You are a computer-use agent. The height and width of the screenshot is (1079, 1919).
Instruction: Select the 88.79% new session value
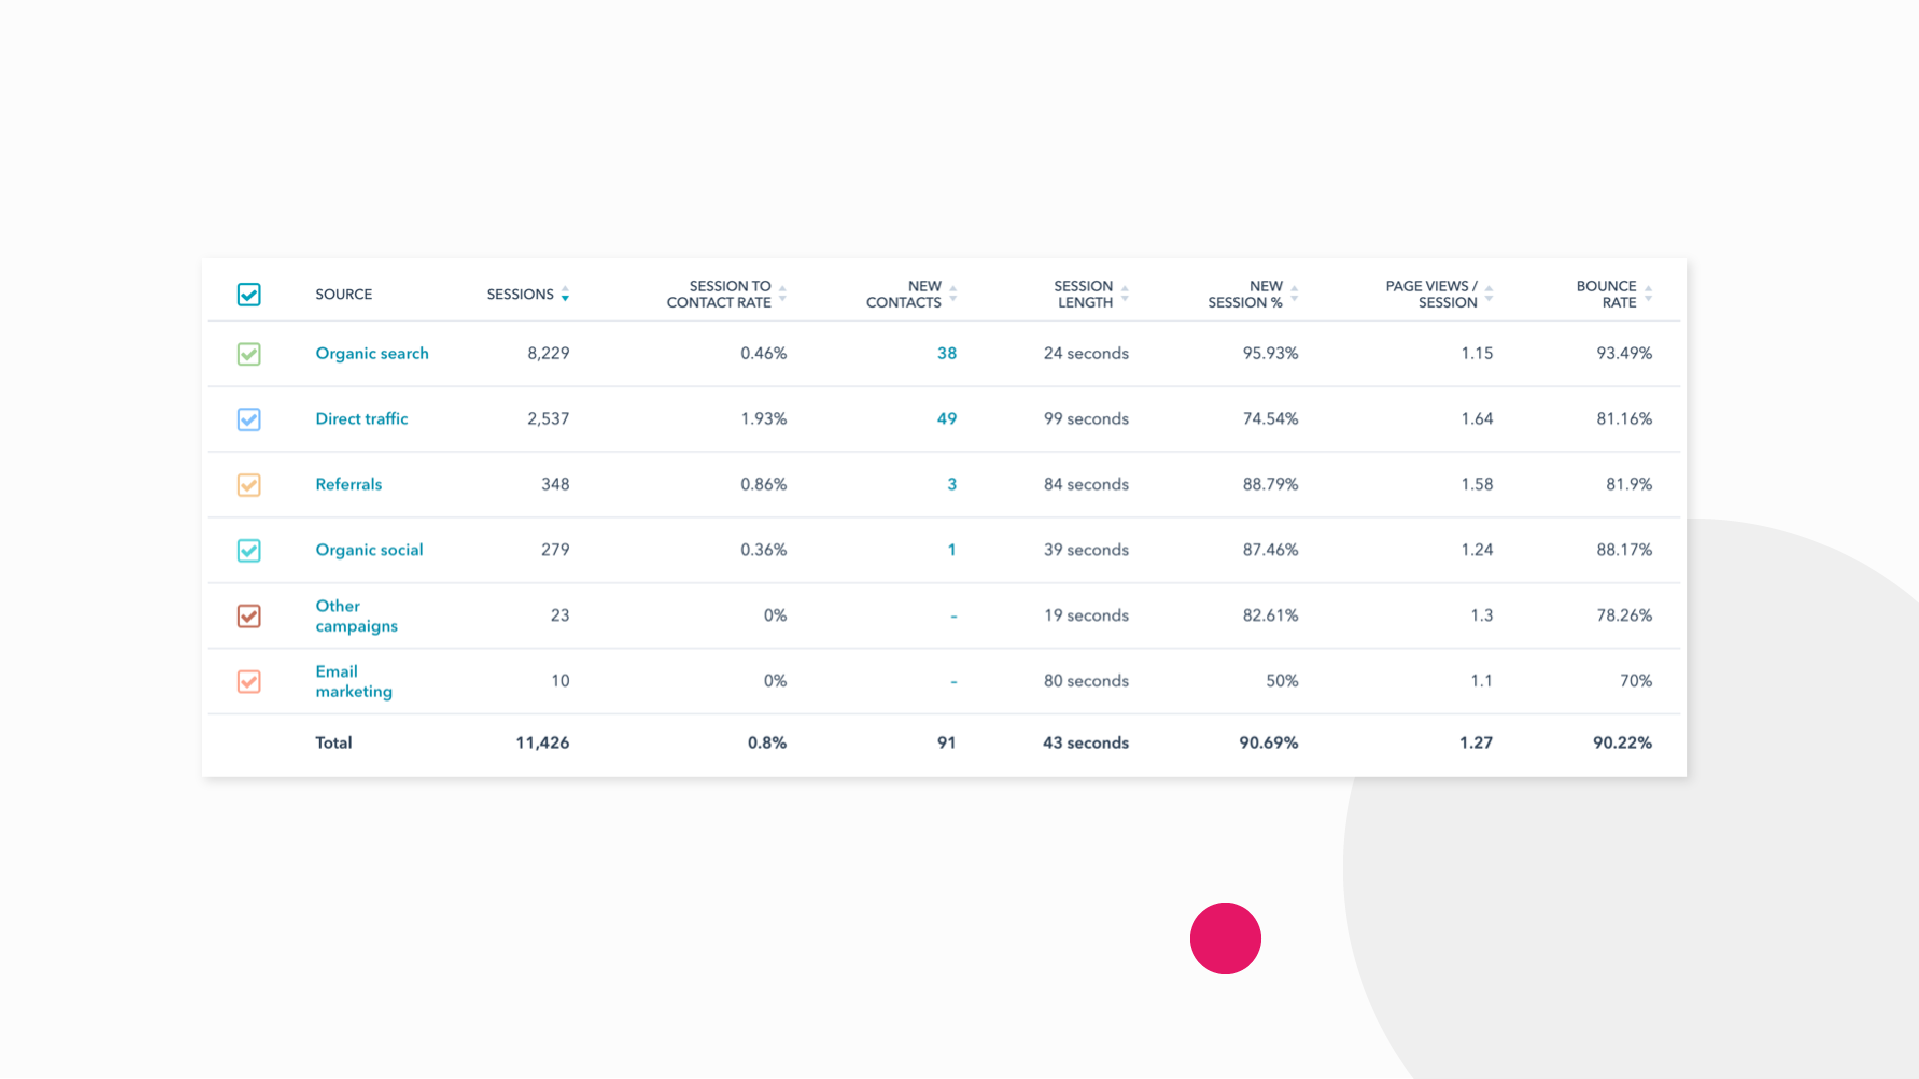[x=1270, y=484]
